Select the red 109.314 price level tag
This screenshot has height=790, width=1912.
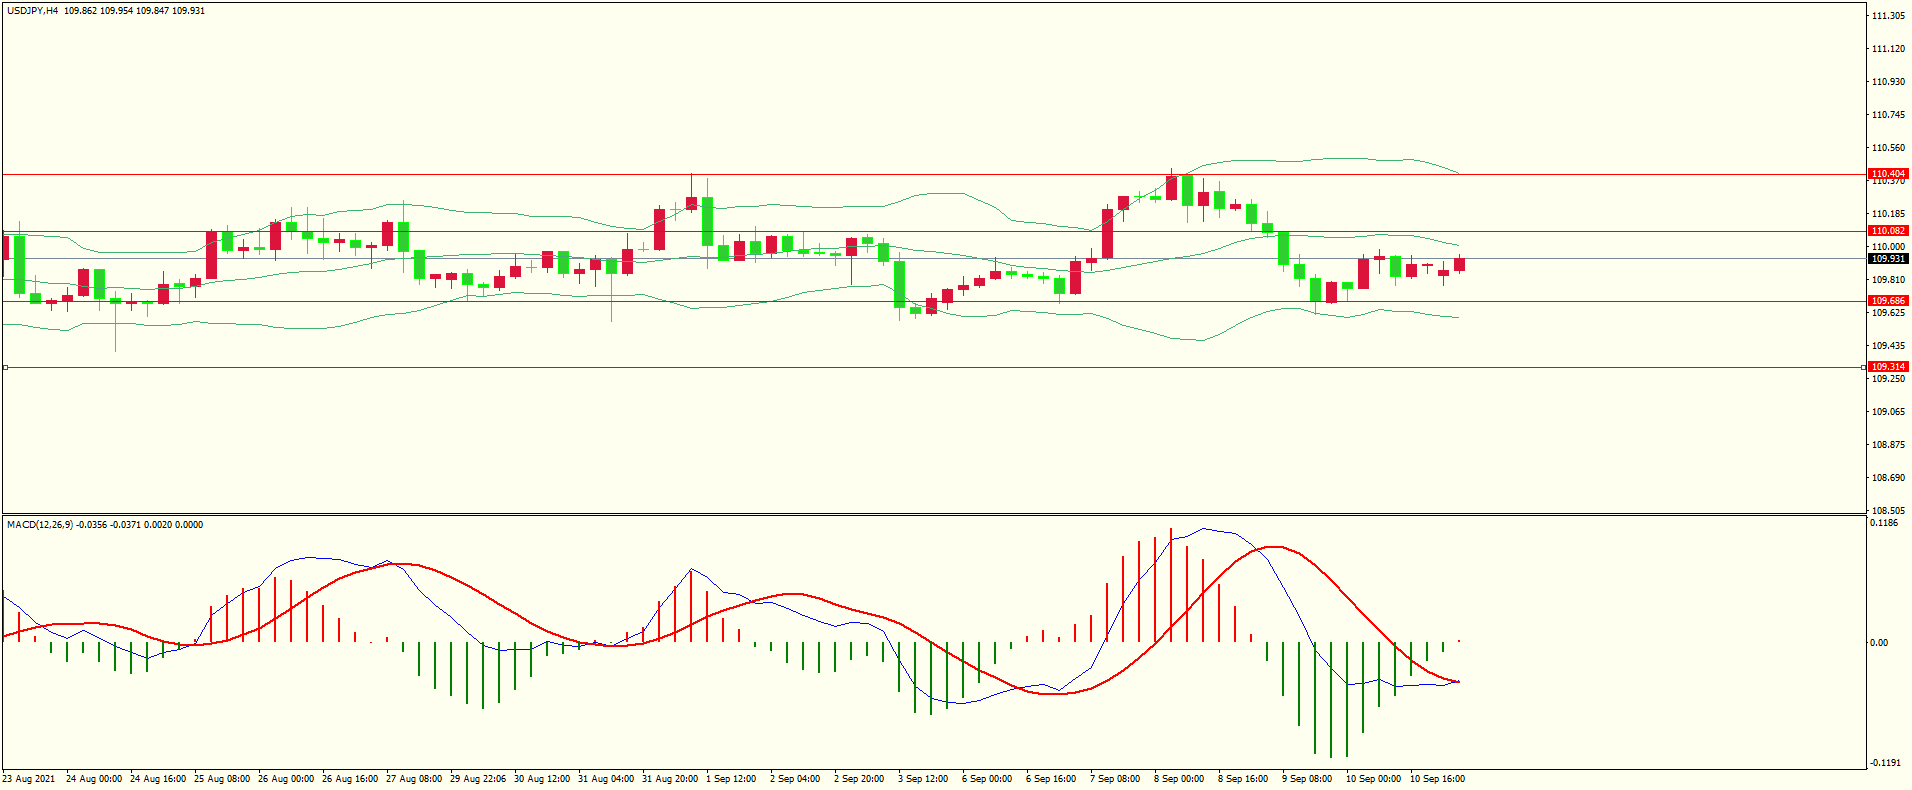pyautogui.click(x=1888, y=367)
